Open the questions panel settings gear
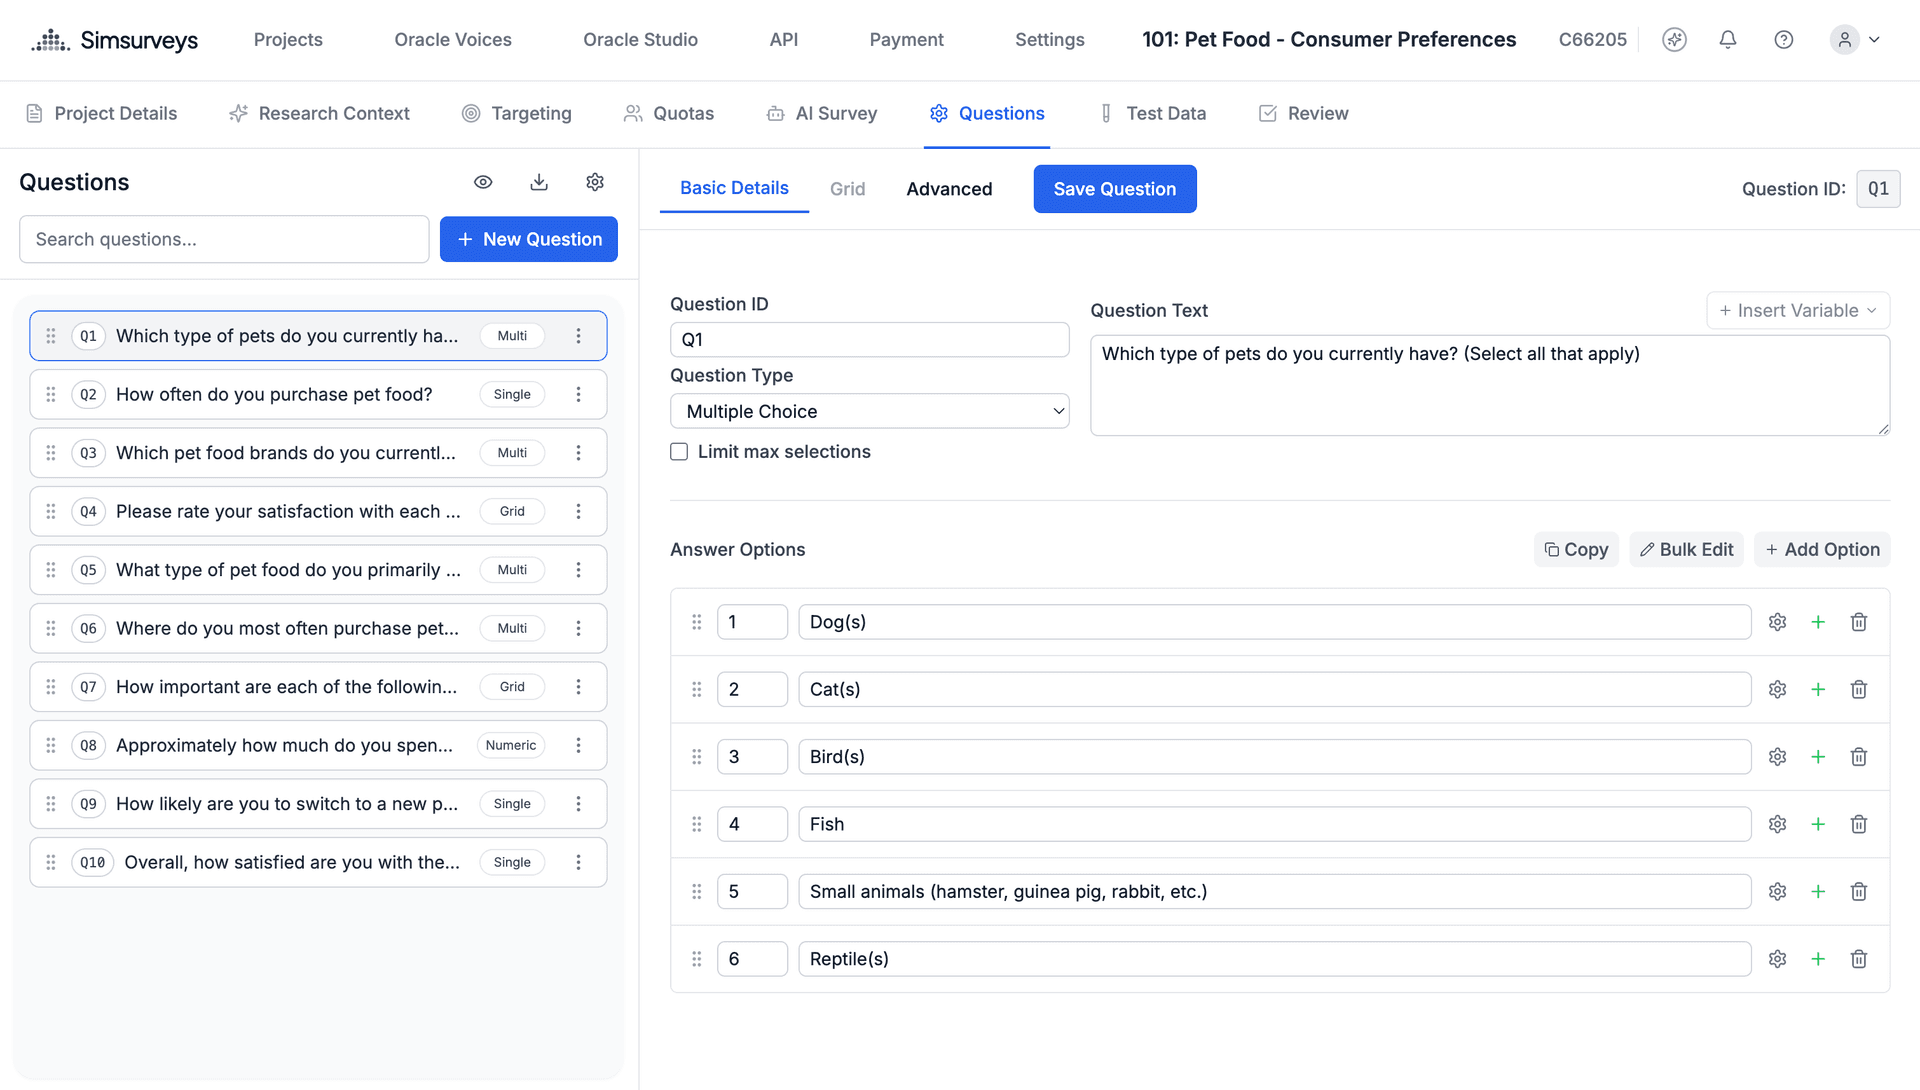Viewport: 1920px width, 1090px height. (x=595, y=182)
